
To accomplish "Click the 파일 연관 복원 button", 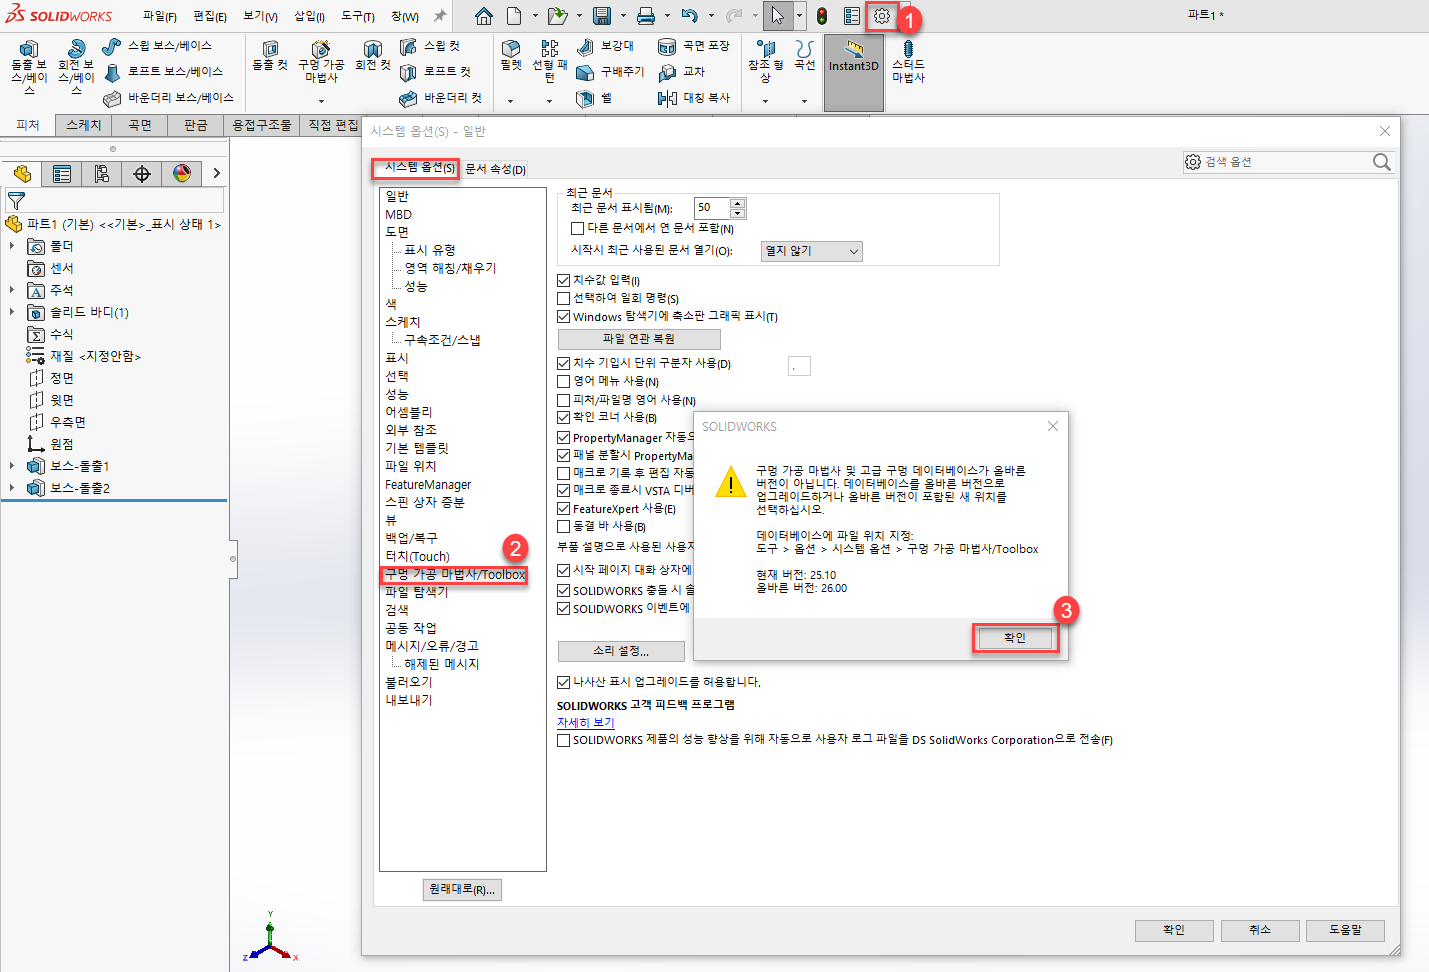I will (x=639, y=339).
